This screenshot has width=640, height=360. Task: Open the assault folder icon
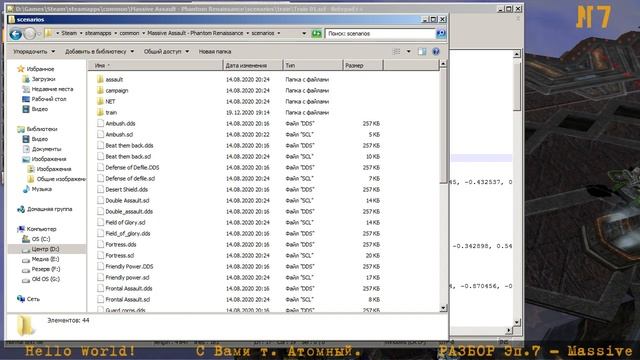click(x=100, y=79)
